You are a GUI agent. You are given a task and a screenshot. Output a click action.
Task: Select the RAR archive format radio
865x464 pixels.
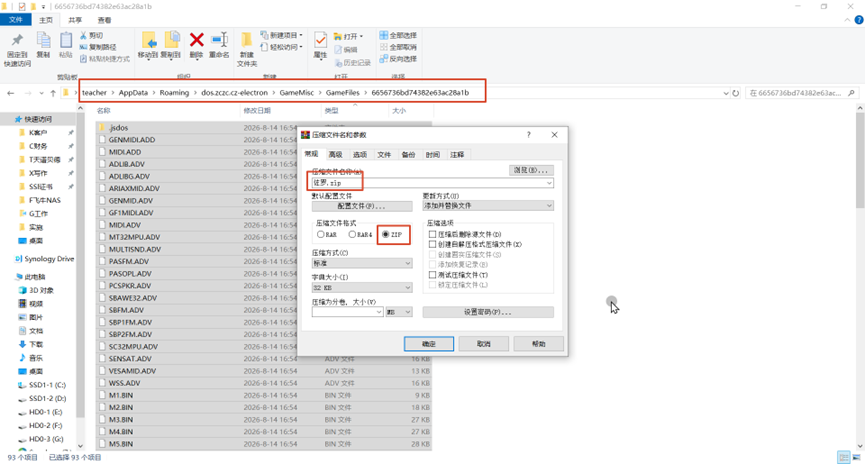coord(321,234)
